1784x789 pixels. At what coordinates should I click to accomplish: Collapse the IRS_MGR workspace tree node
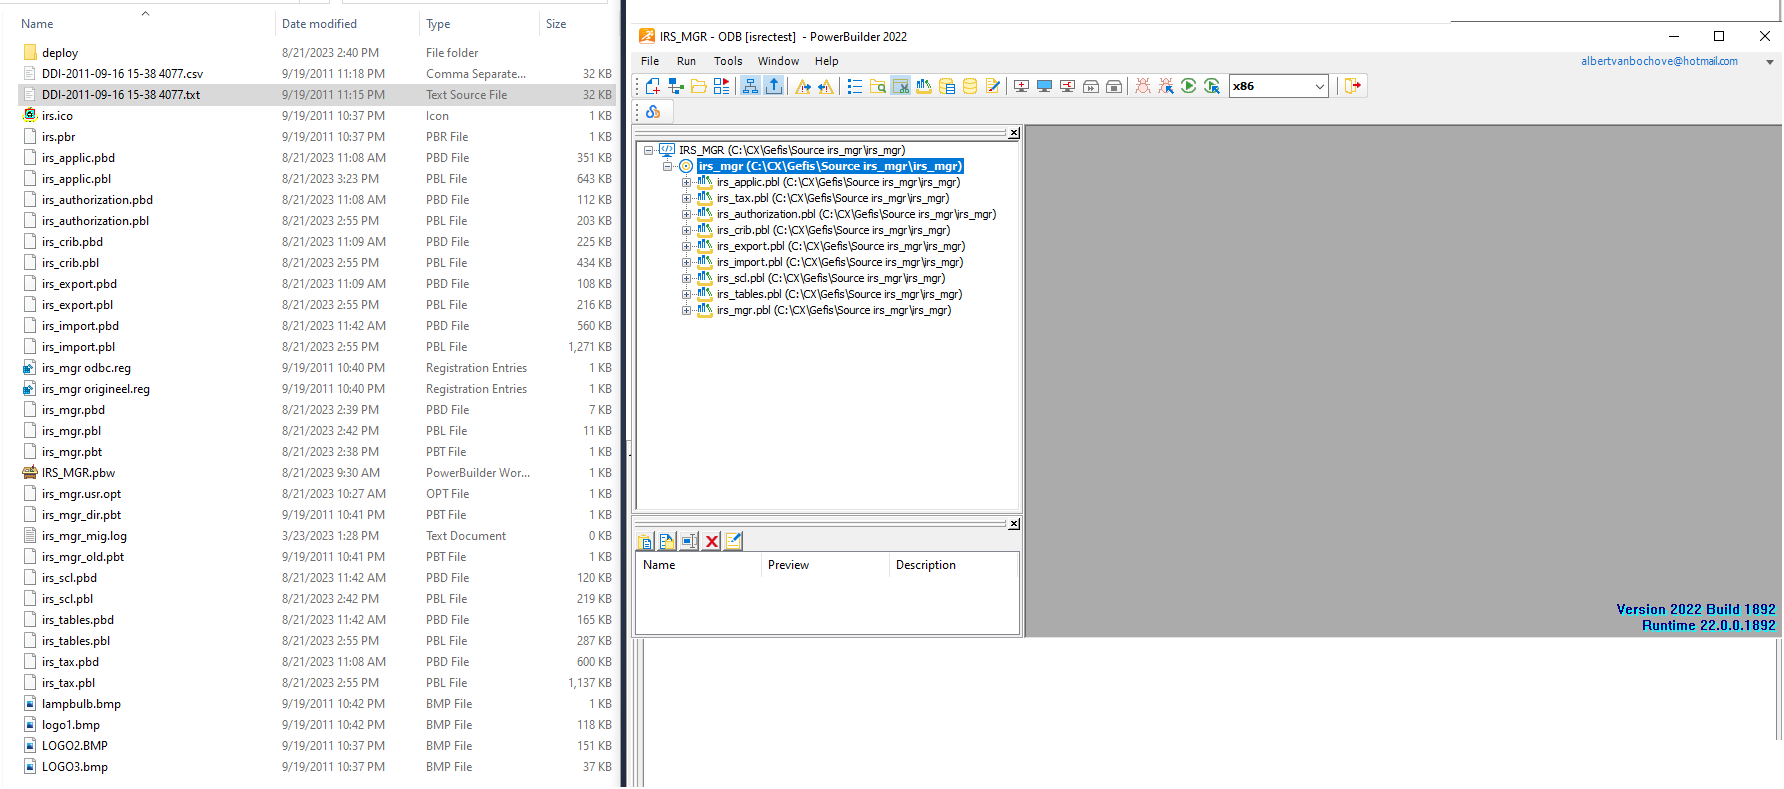coord(648,150)
